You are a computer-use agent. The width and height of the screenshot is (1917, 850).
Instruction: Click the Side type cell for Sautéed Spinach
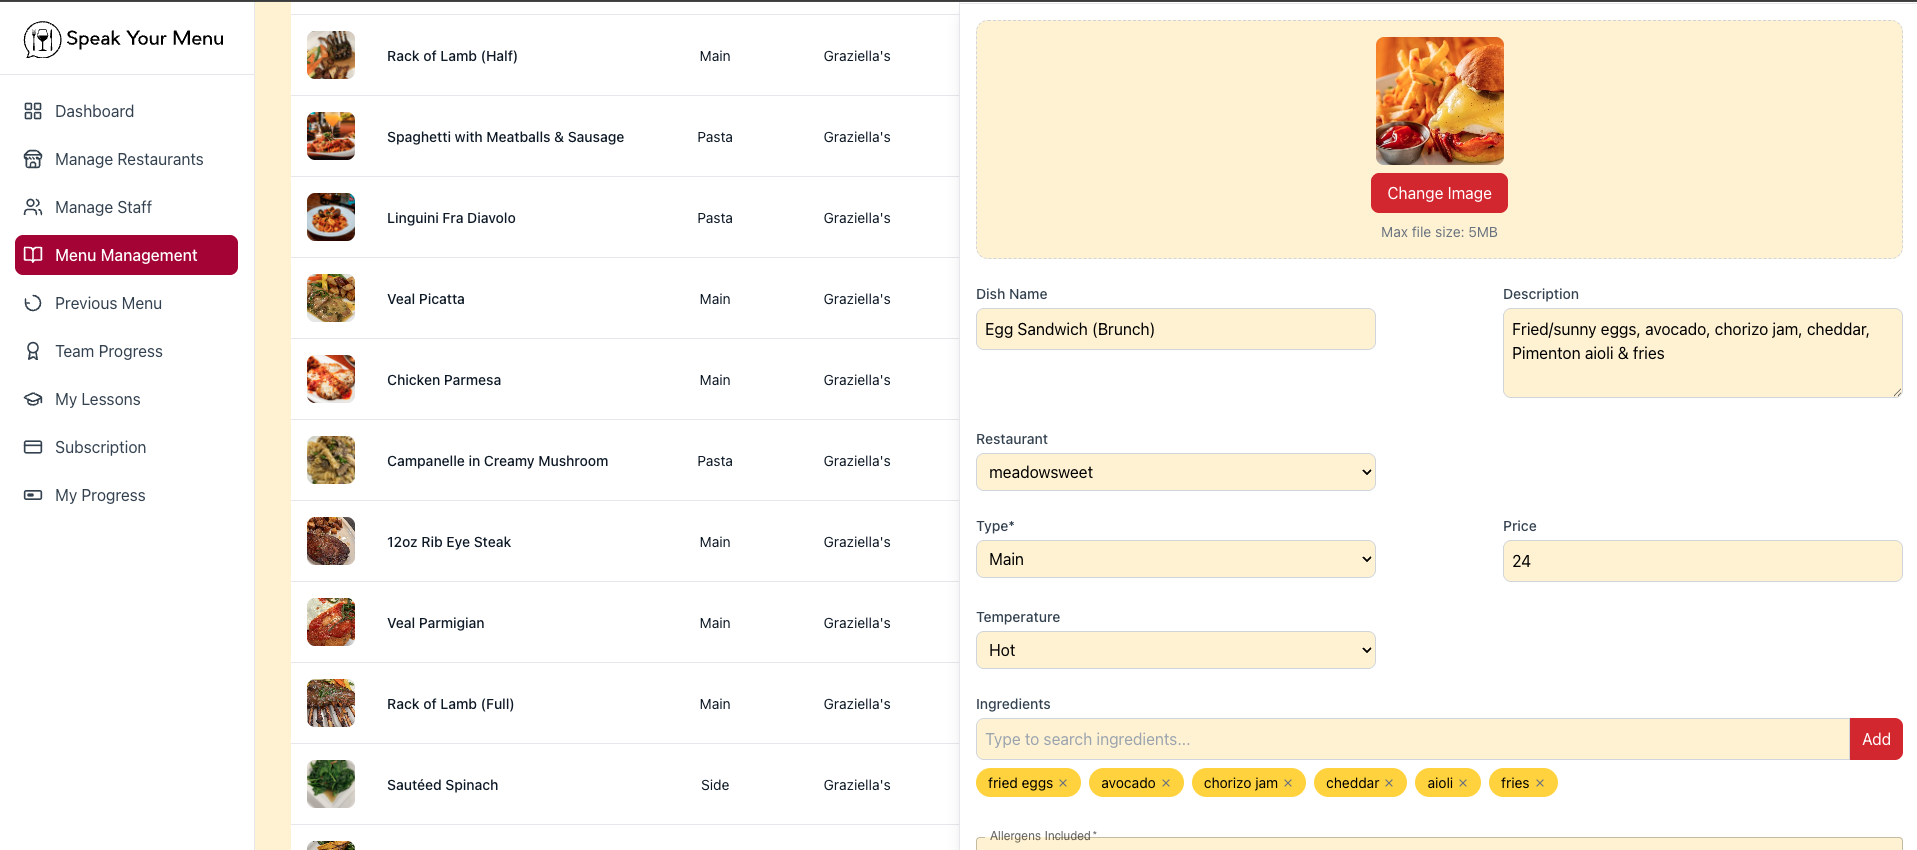coord(715,785)
